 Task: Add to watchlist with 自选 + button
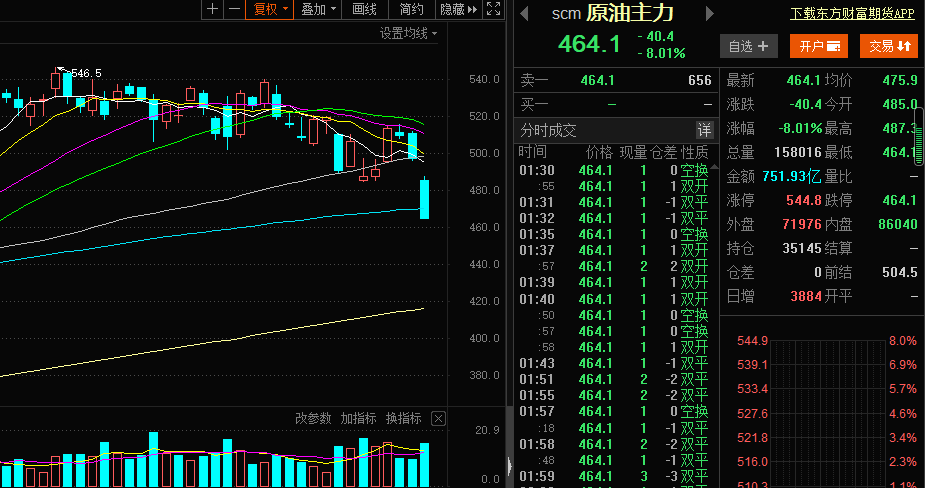[x=749, y=46]
